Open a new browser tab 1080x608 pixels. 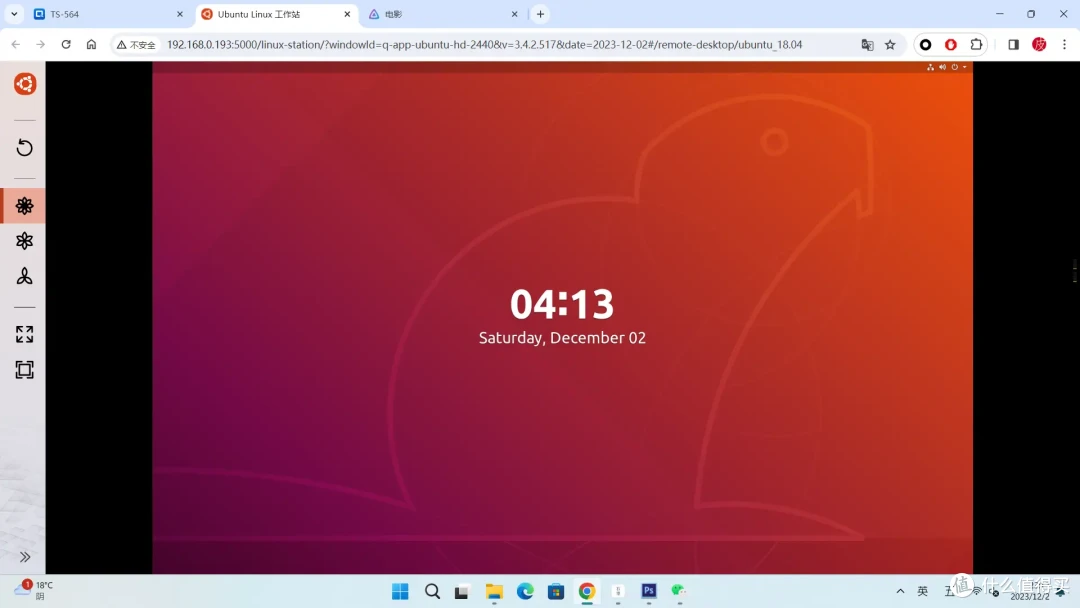coord(541,14)
